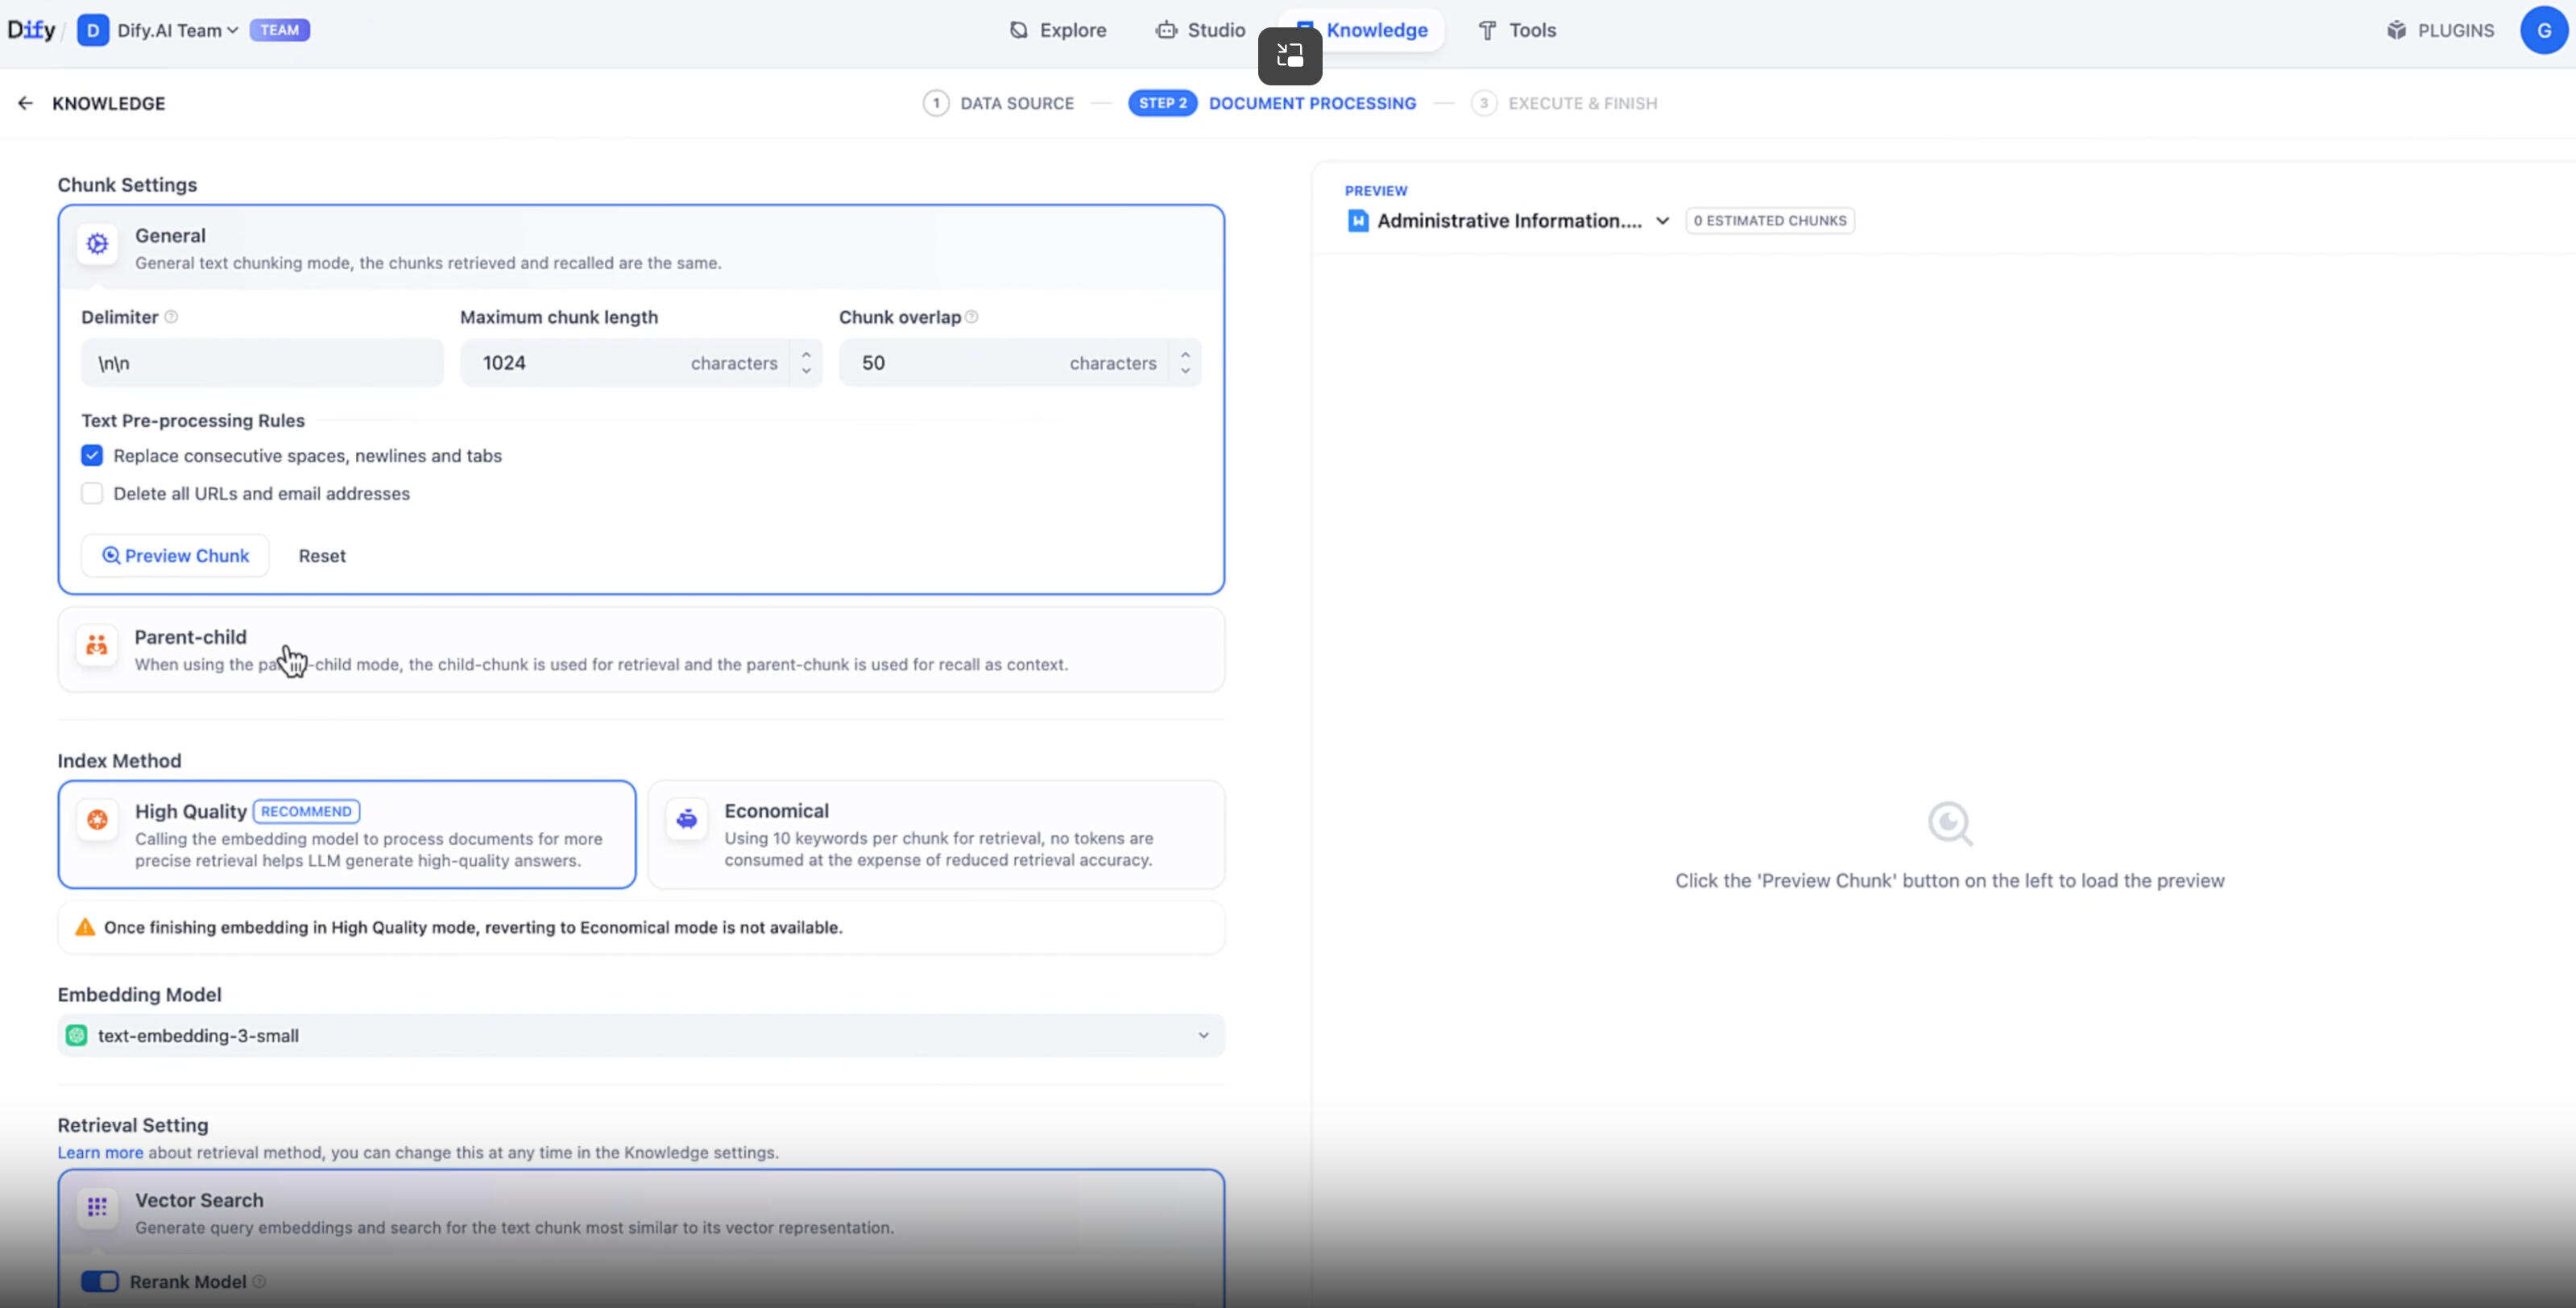Click the Economical piggy bank icon

tap(687, 819)
